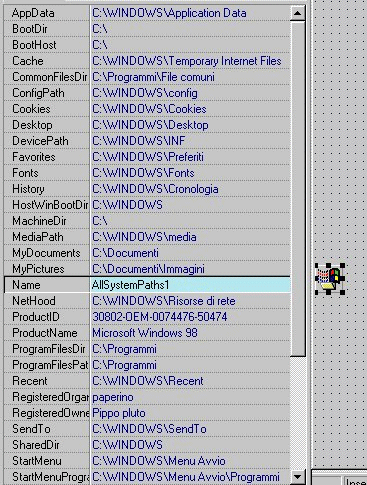This screenshot has width=367, height=485.
Task: Click the MachineDir property name
Action: pos(39,221)
